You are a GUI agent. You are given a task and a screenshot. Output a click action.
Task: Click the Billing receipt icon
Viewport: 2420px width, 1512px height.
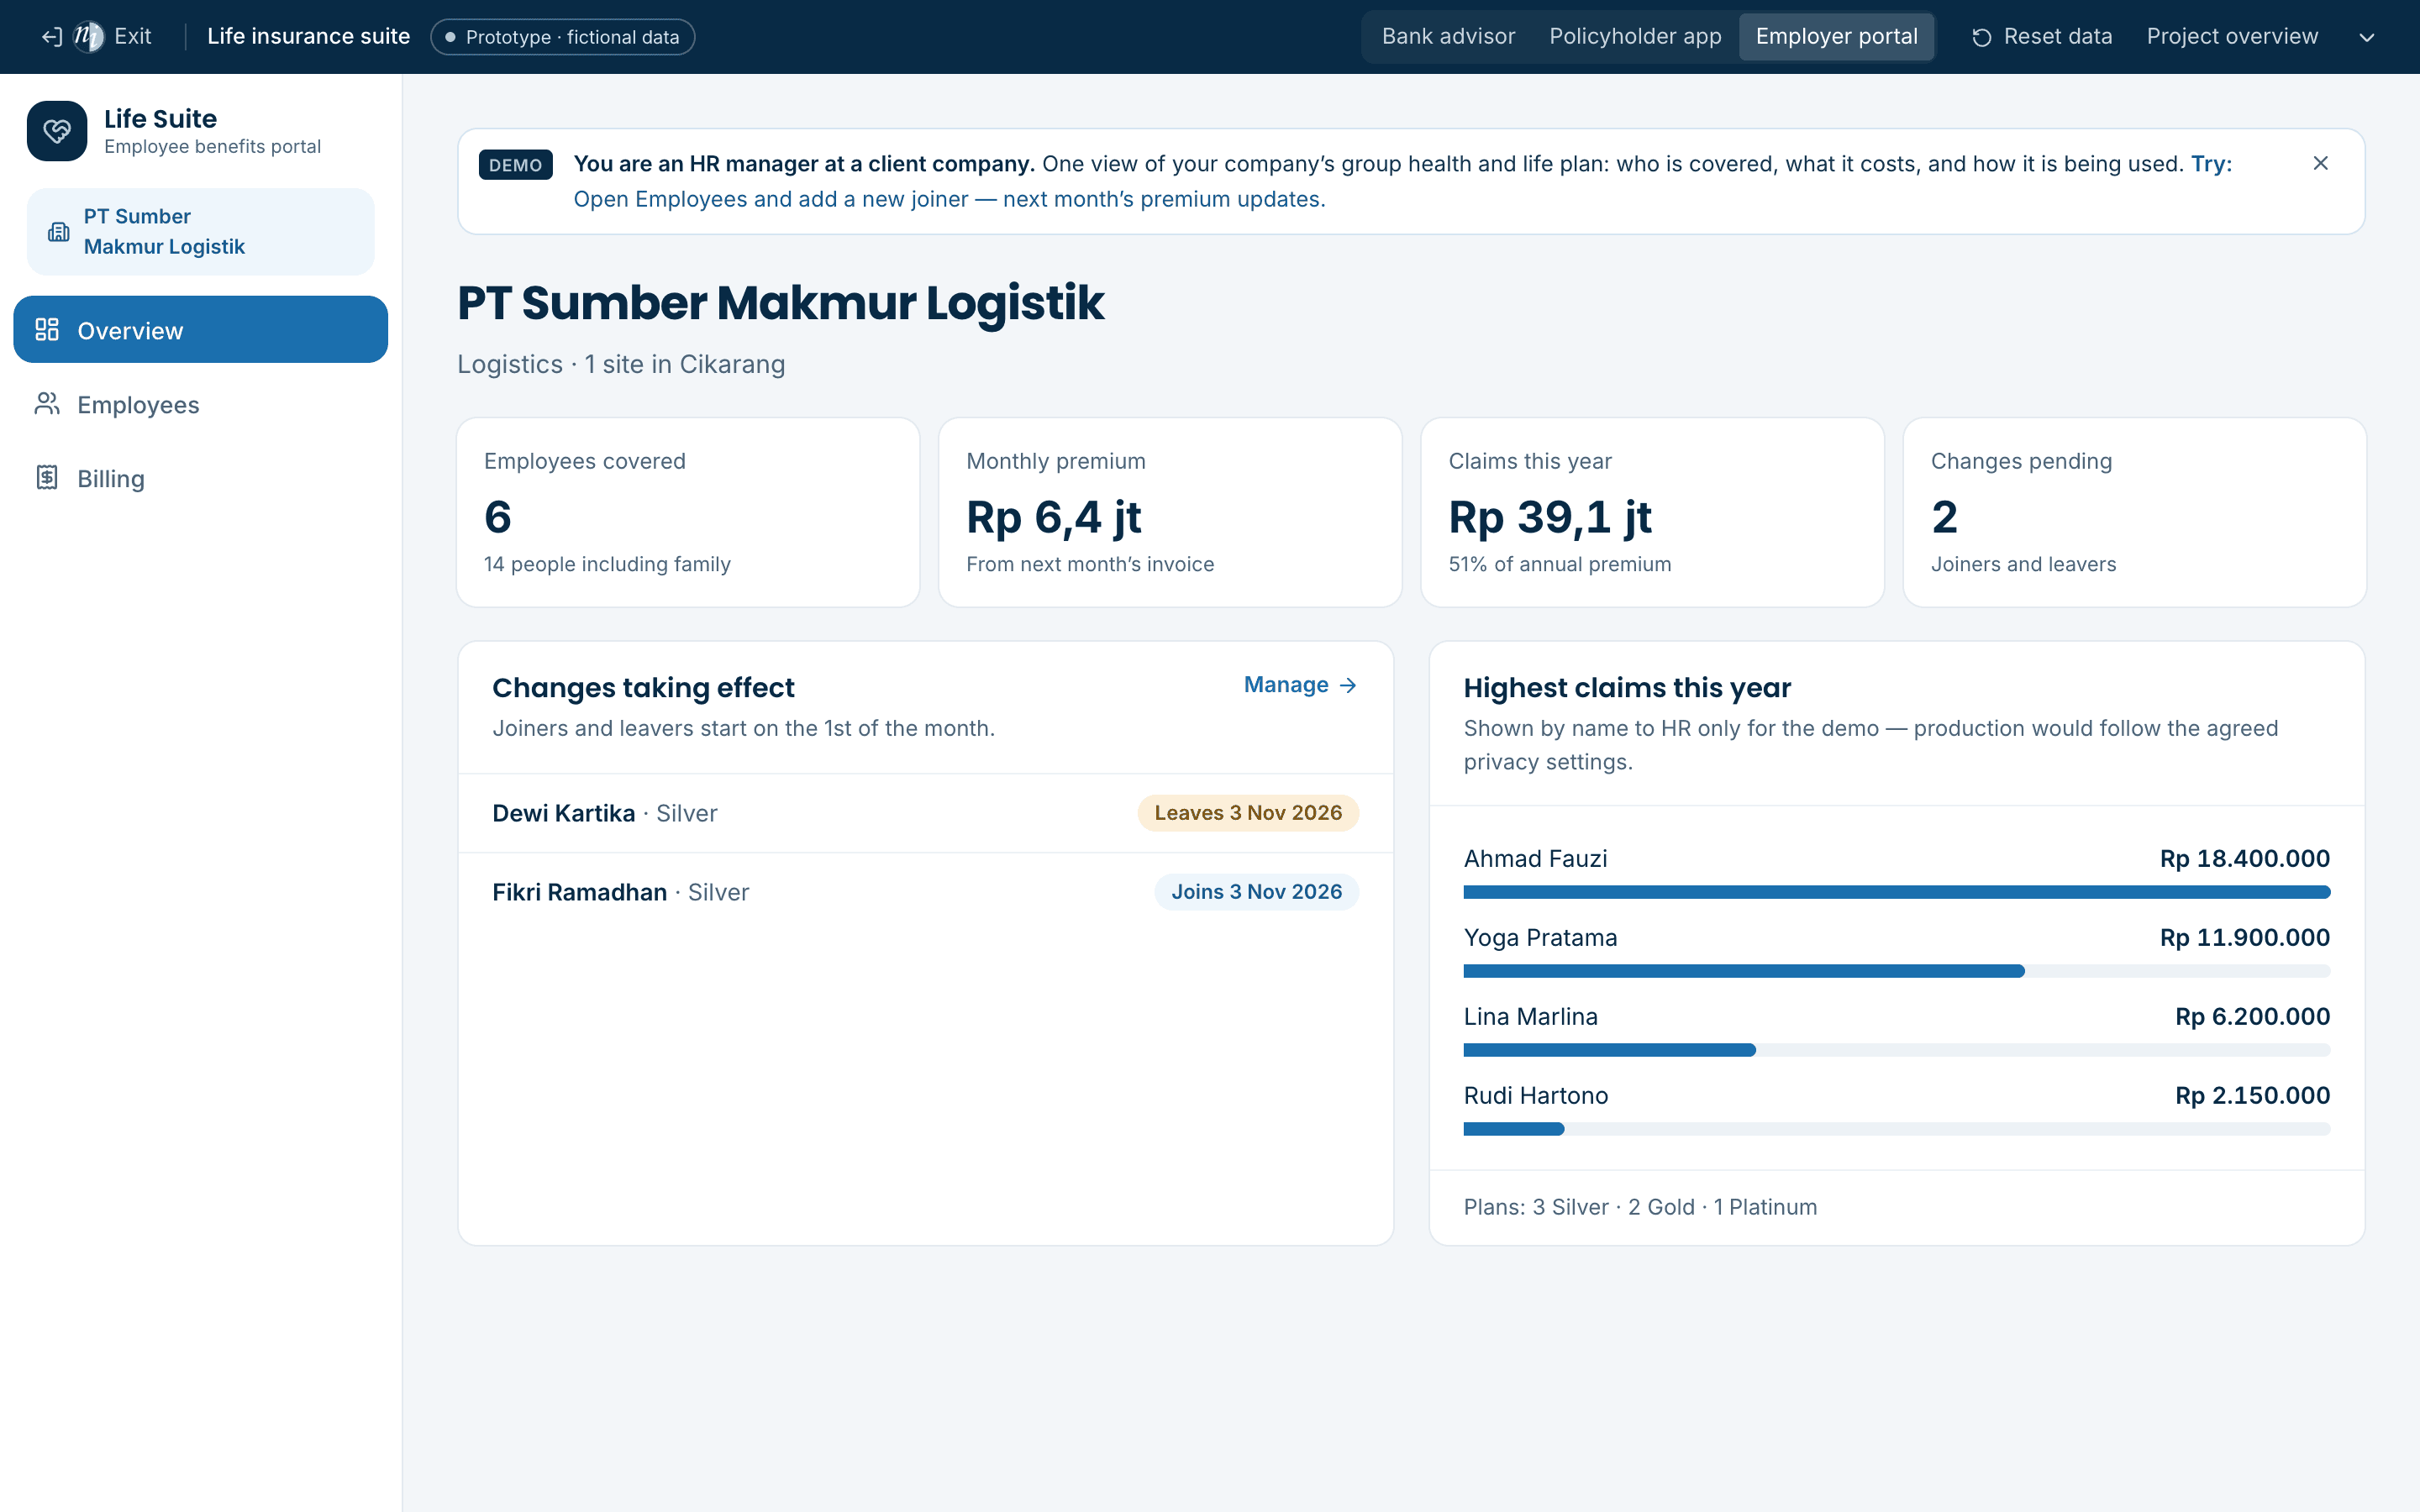(x=47, y=478)
